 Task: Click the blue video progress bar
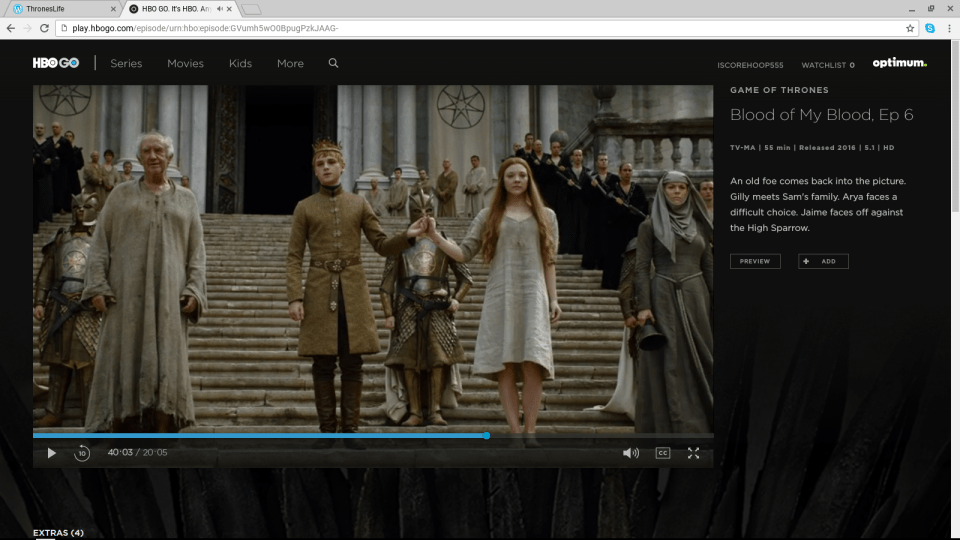coord(260,436)
